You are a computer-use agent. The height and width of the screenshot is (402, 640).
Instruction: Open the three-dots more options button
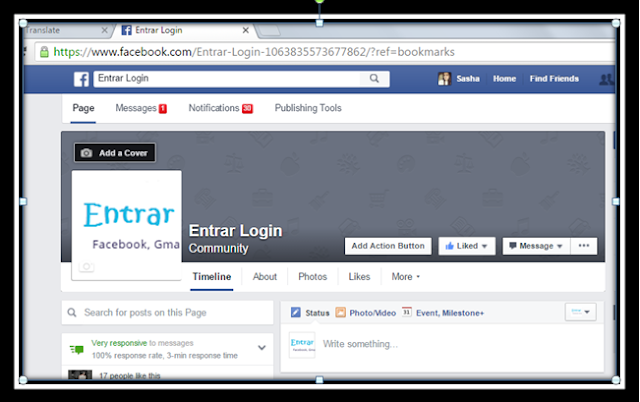(584, 246)
